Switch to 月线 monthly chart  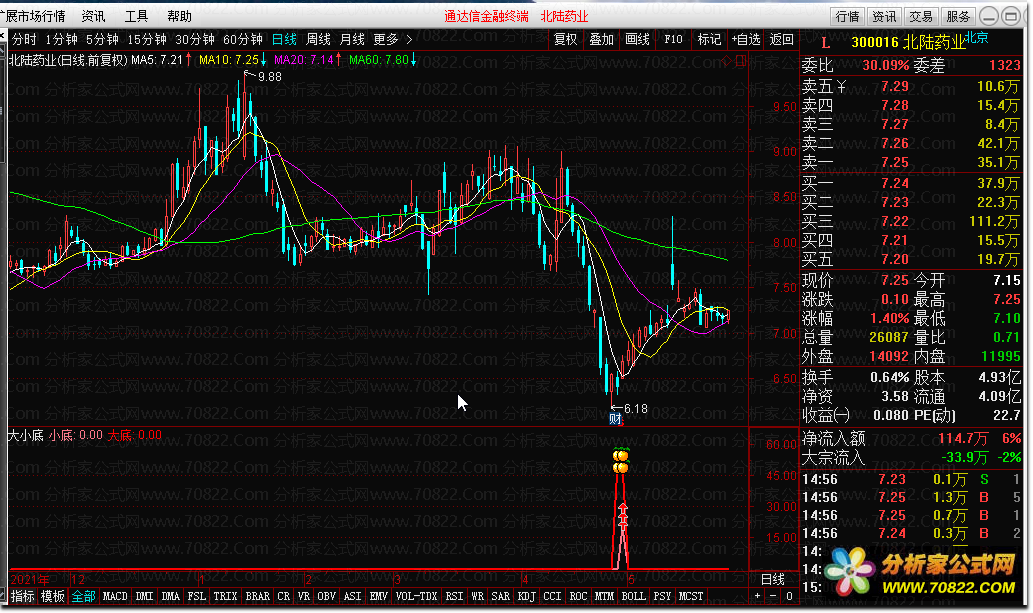pos(352,40)
